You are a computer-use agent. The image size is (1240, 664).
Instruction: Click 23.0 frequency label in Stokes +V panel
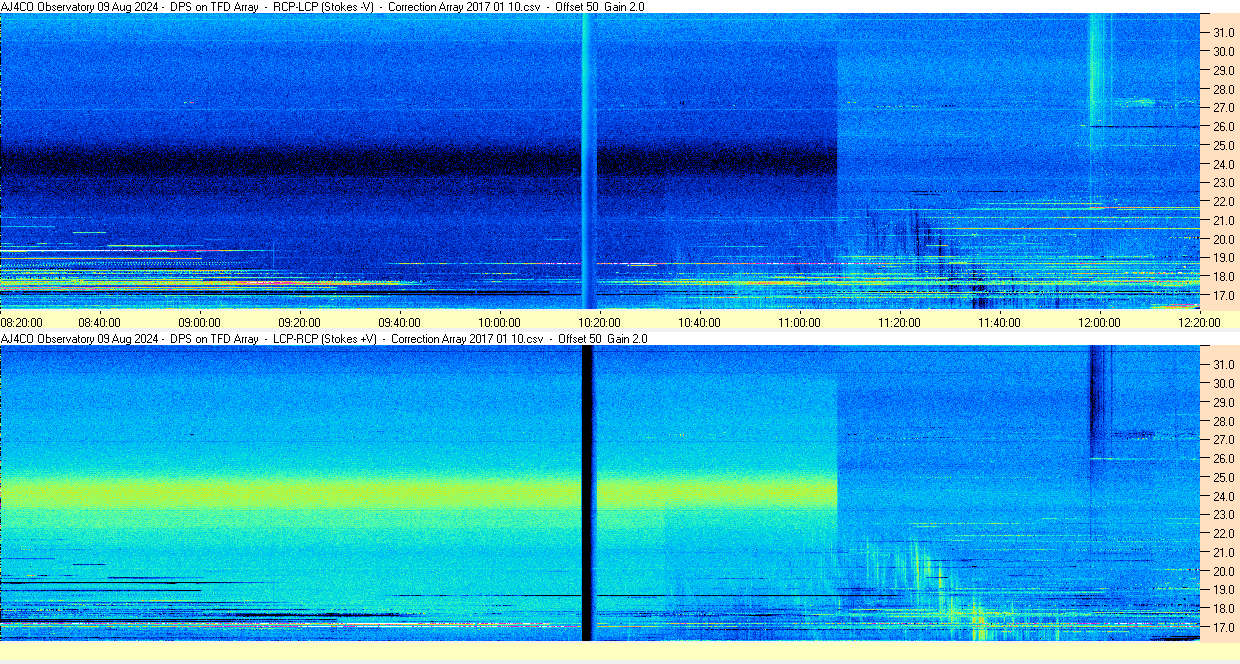[x=1223, y=515]
